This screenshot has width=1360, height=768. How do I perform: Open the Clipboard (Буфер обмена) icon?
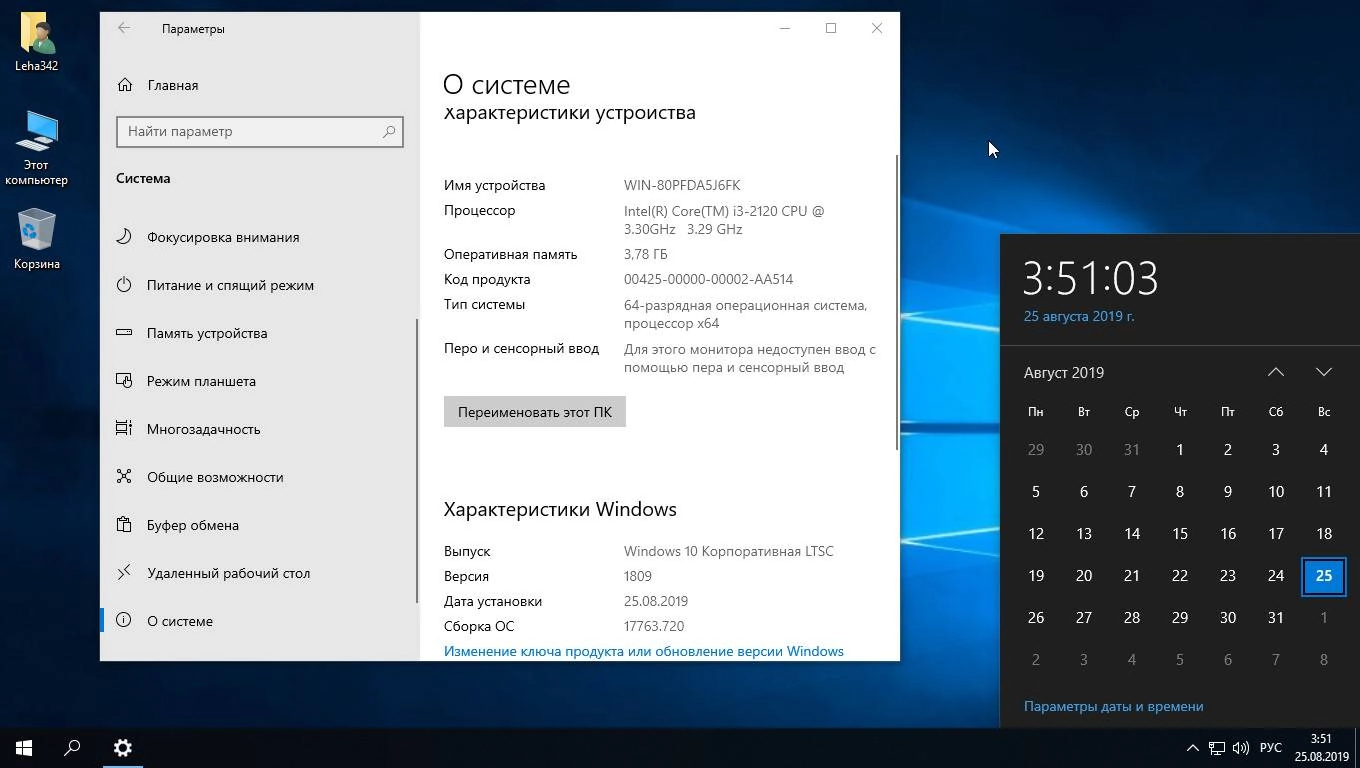coord(124,525)
